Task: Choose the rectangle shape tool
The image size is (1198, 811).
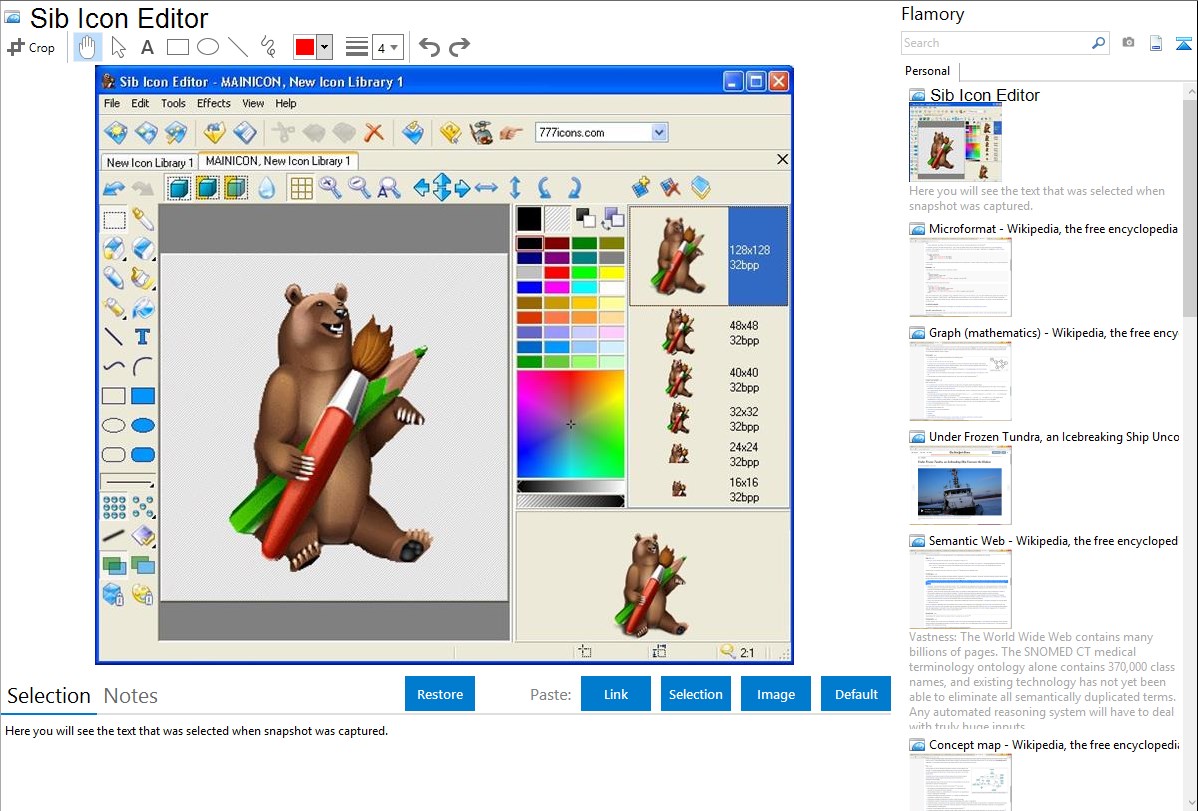Action: point(178,47)
